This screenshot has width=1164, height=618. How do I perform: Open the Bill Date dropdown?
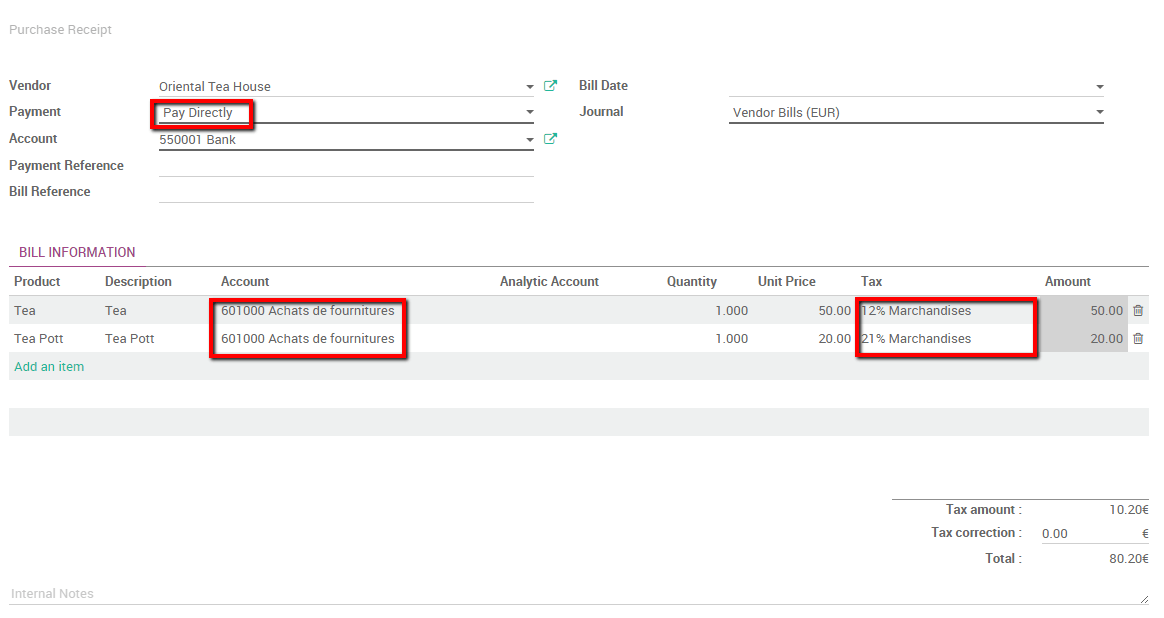pos(1098,86)
